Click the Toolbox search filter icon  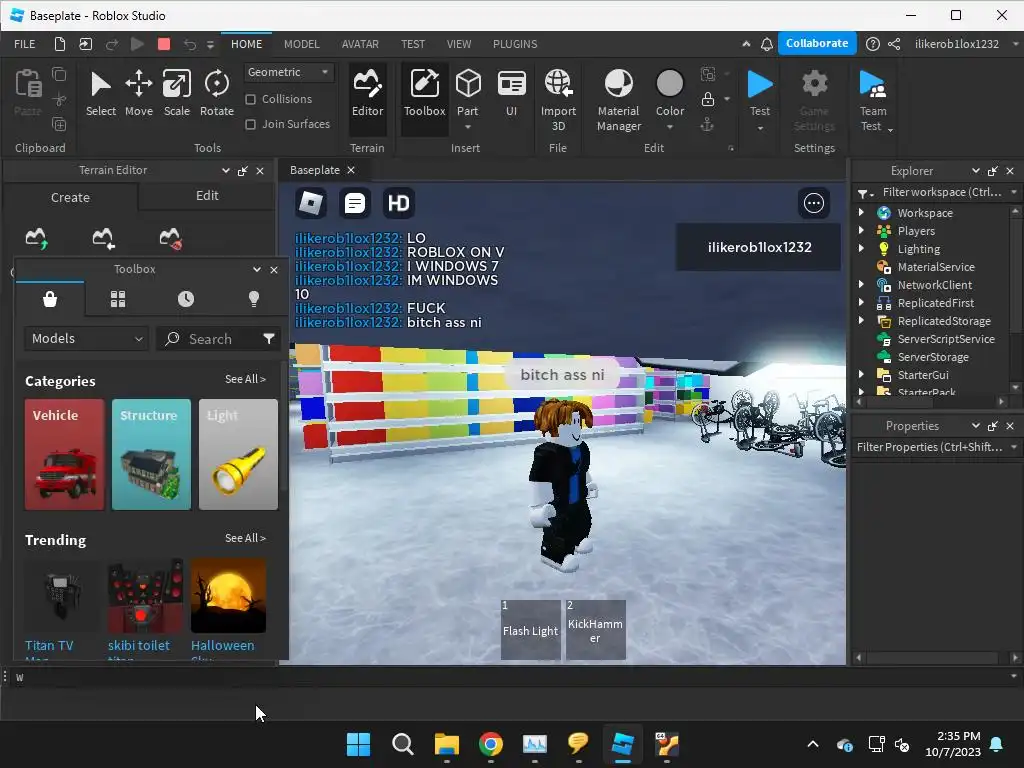(x=268, y=338)
